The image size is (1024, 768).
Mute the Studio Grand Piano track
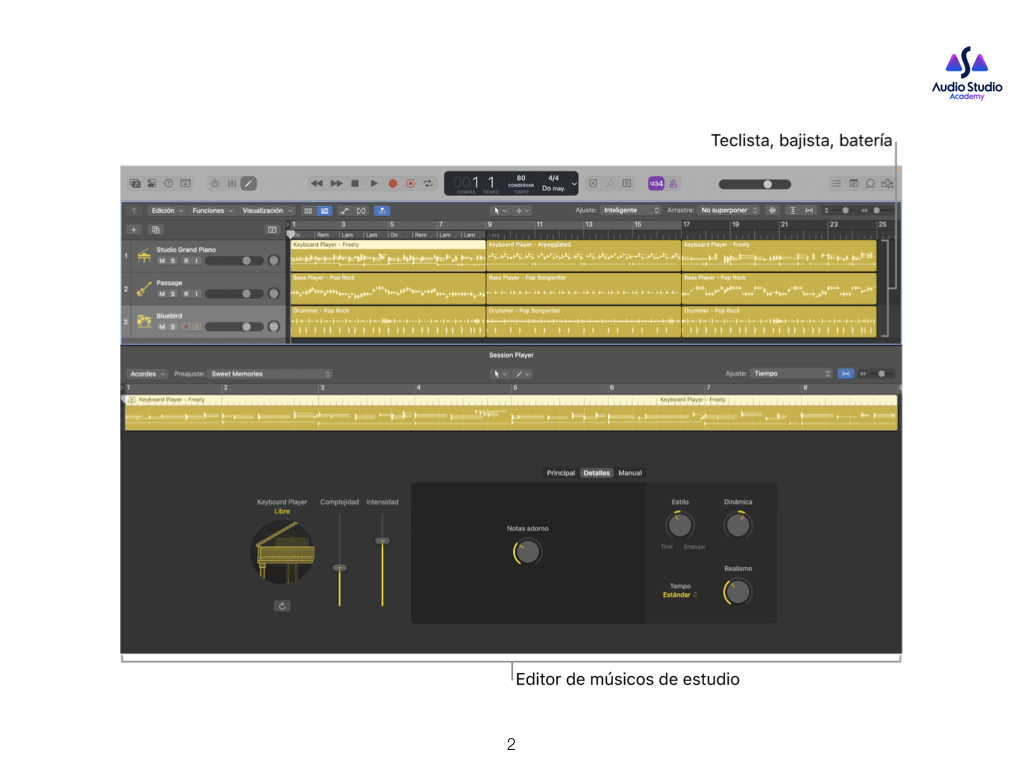161,261
